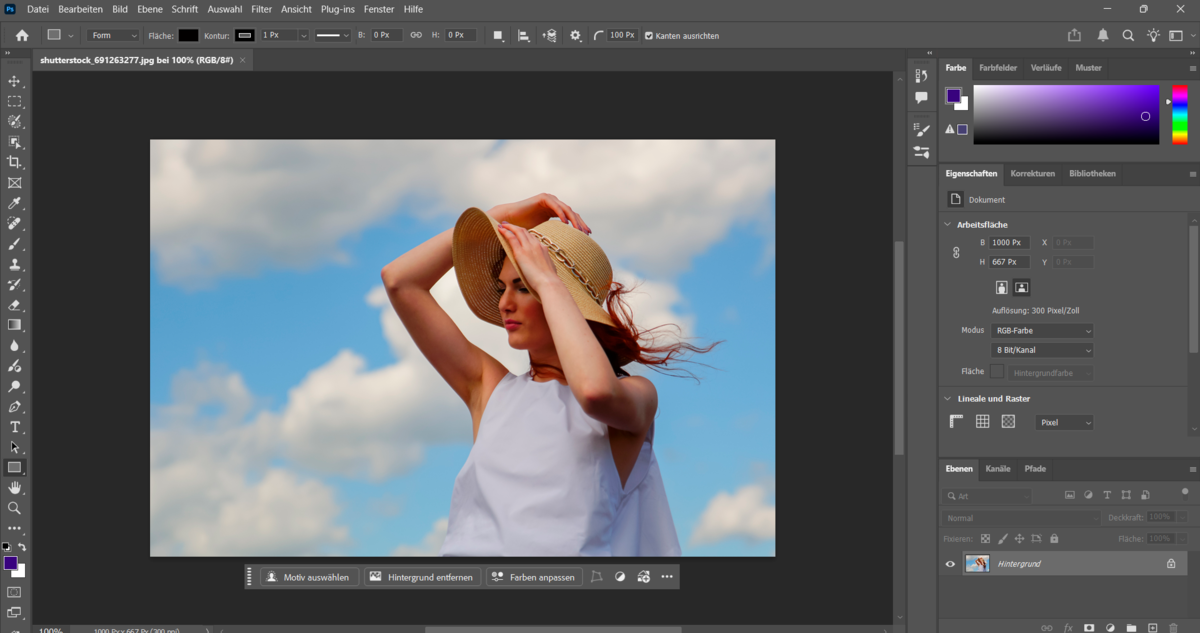The width and height of the screenshot is (1200, 633).
Task: Switch to the Kanäle tab
Action: pyautogui.click(x=998, y=469)
